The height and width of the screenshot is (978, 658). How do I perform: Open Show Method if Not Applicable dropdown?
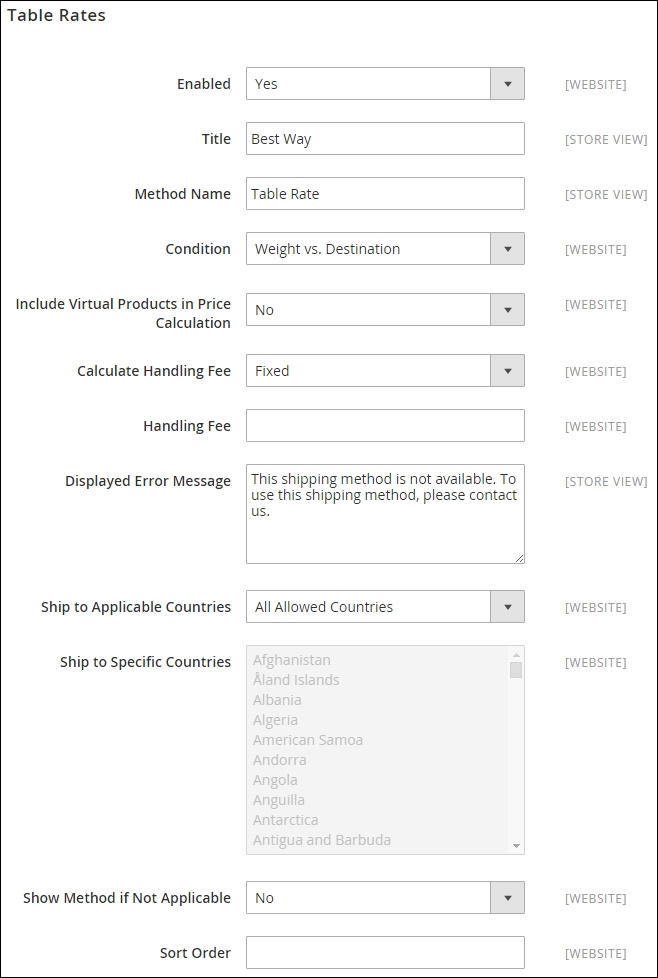(385, 898)
